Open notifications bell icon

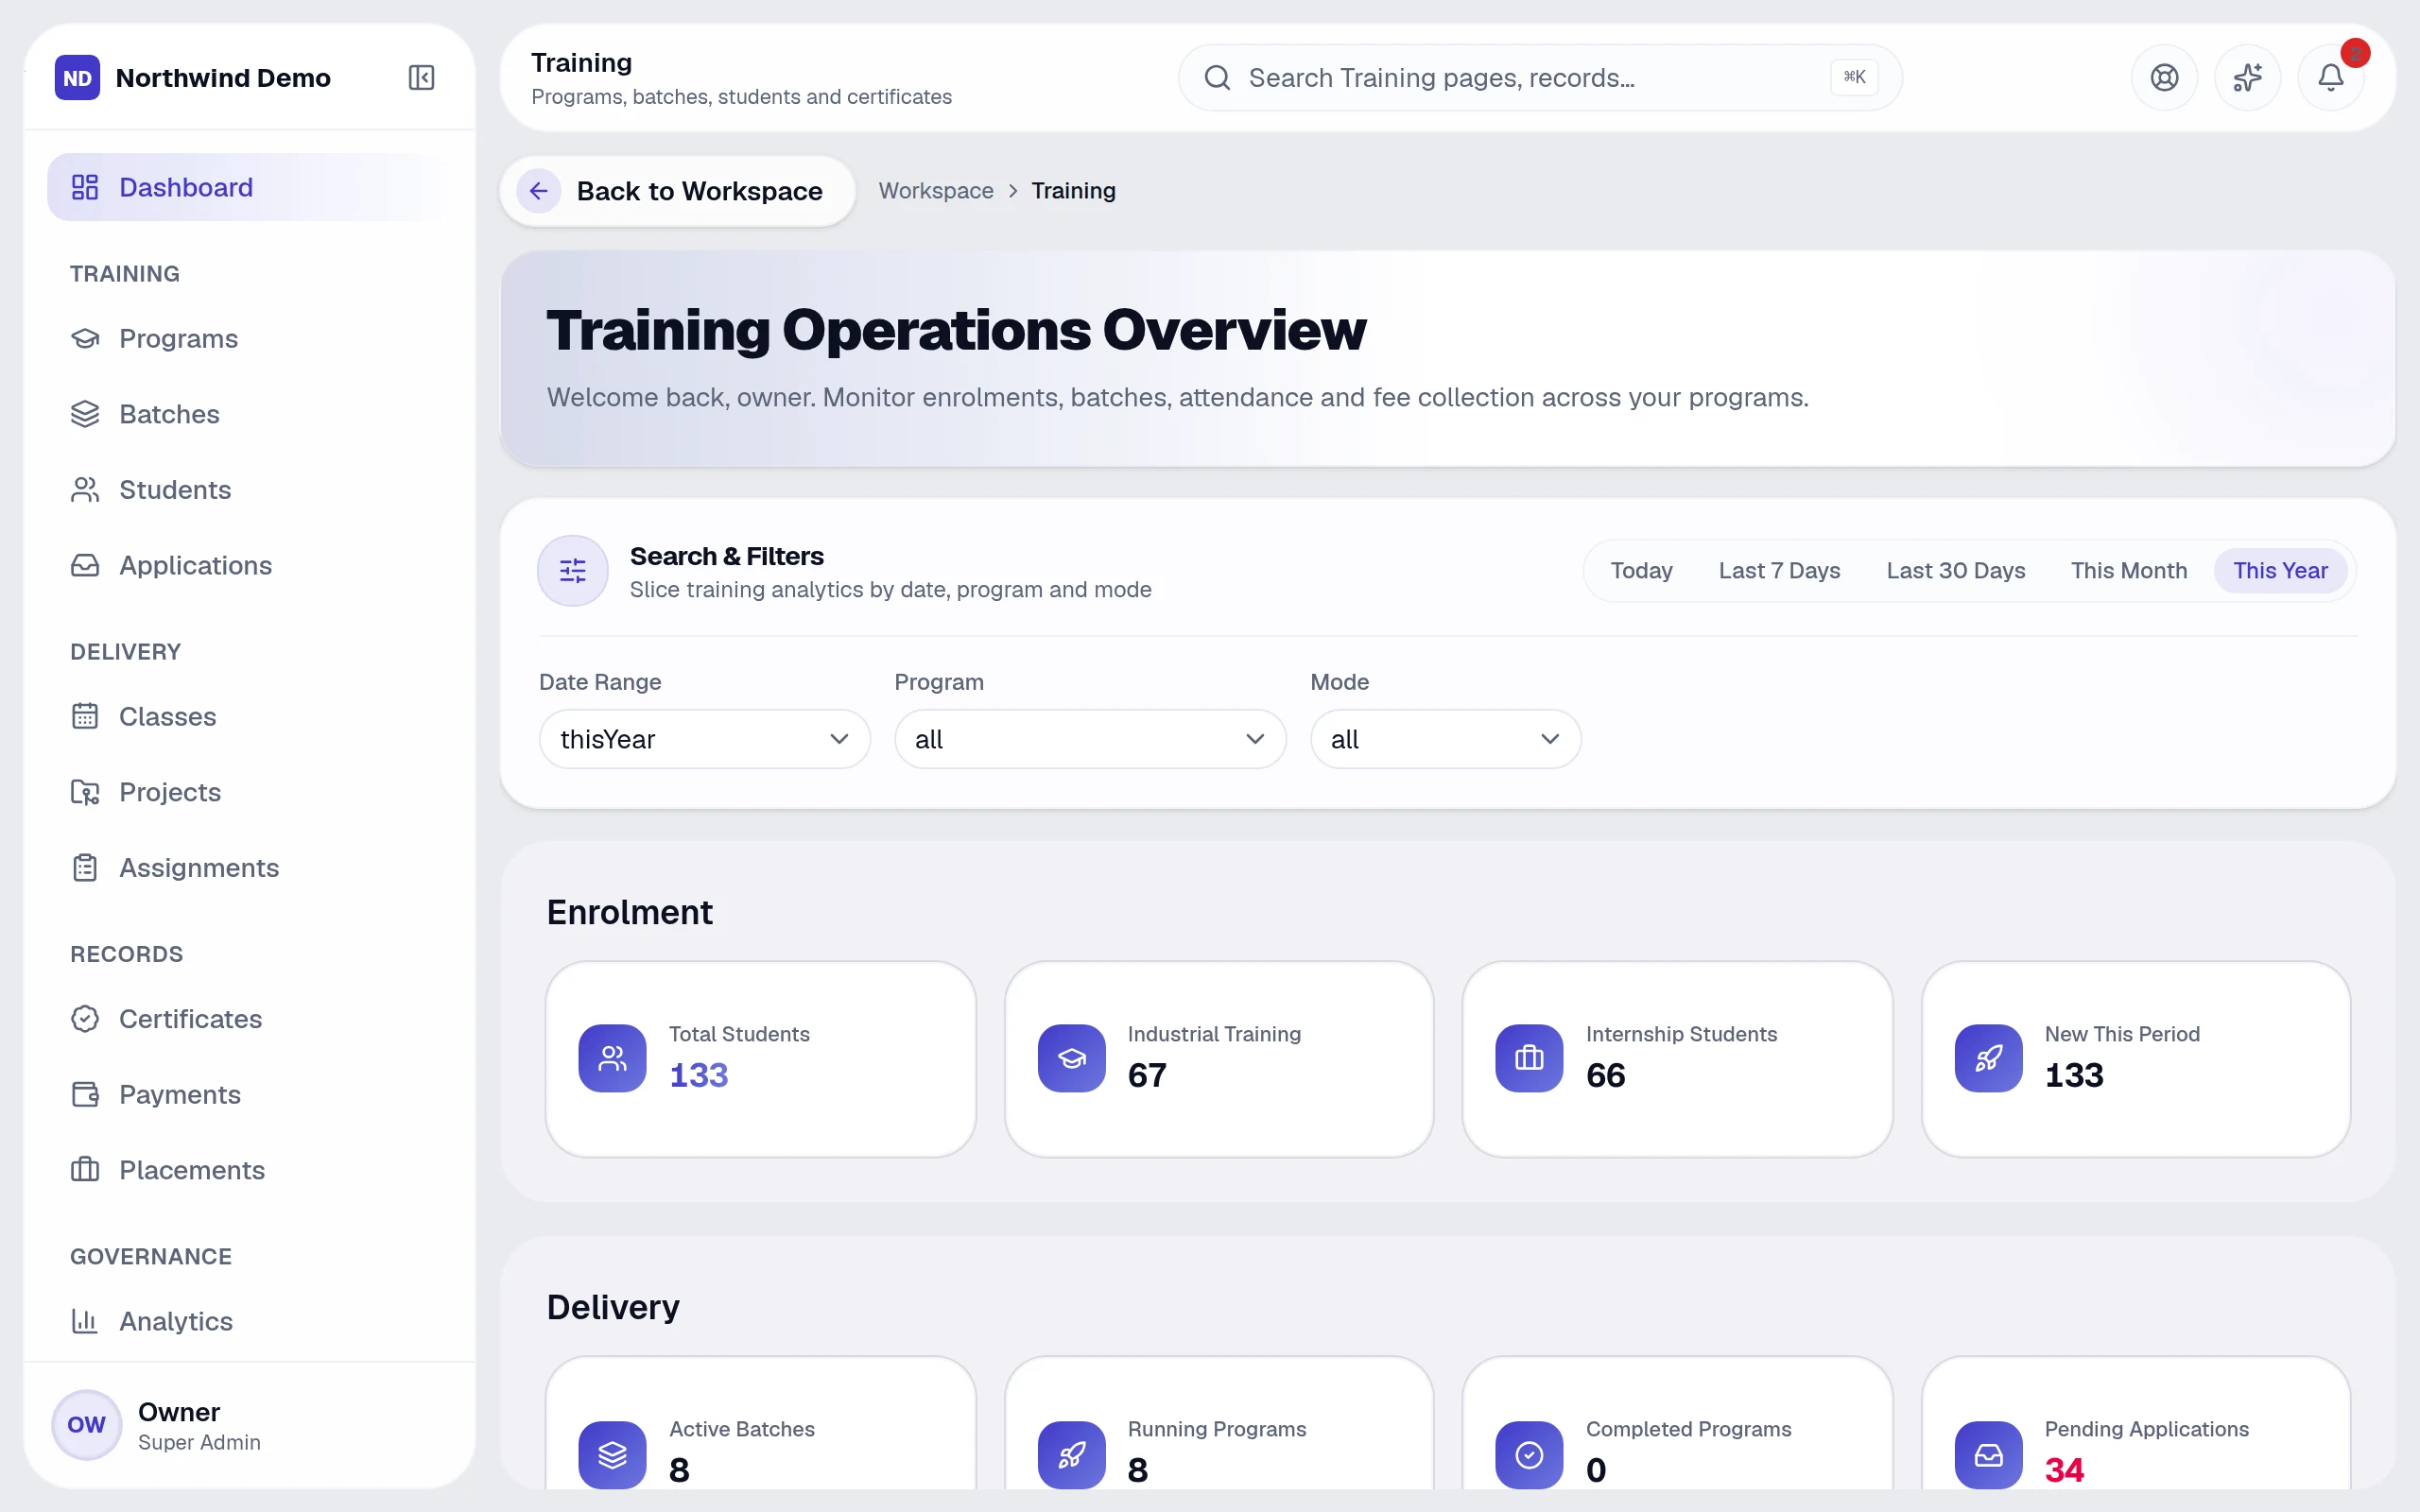tap(2331, 77)
